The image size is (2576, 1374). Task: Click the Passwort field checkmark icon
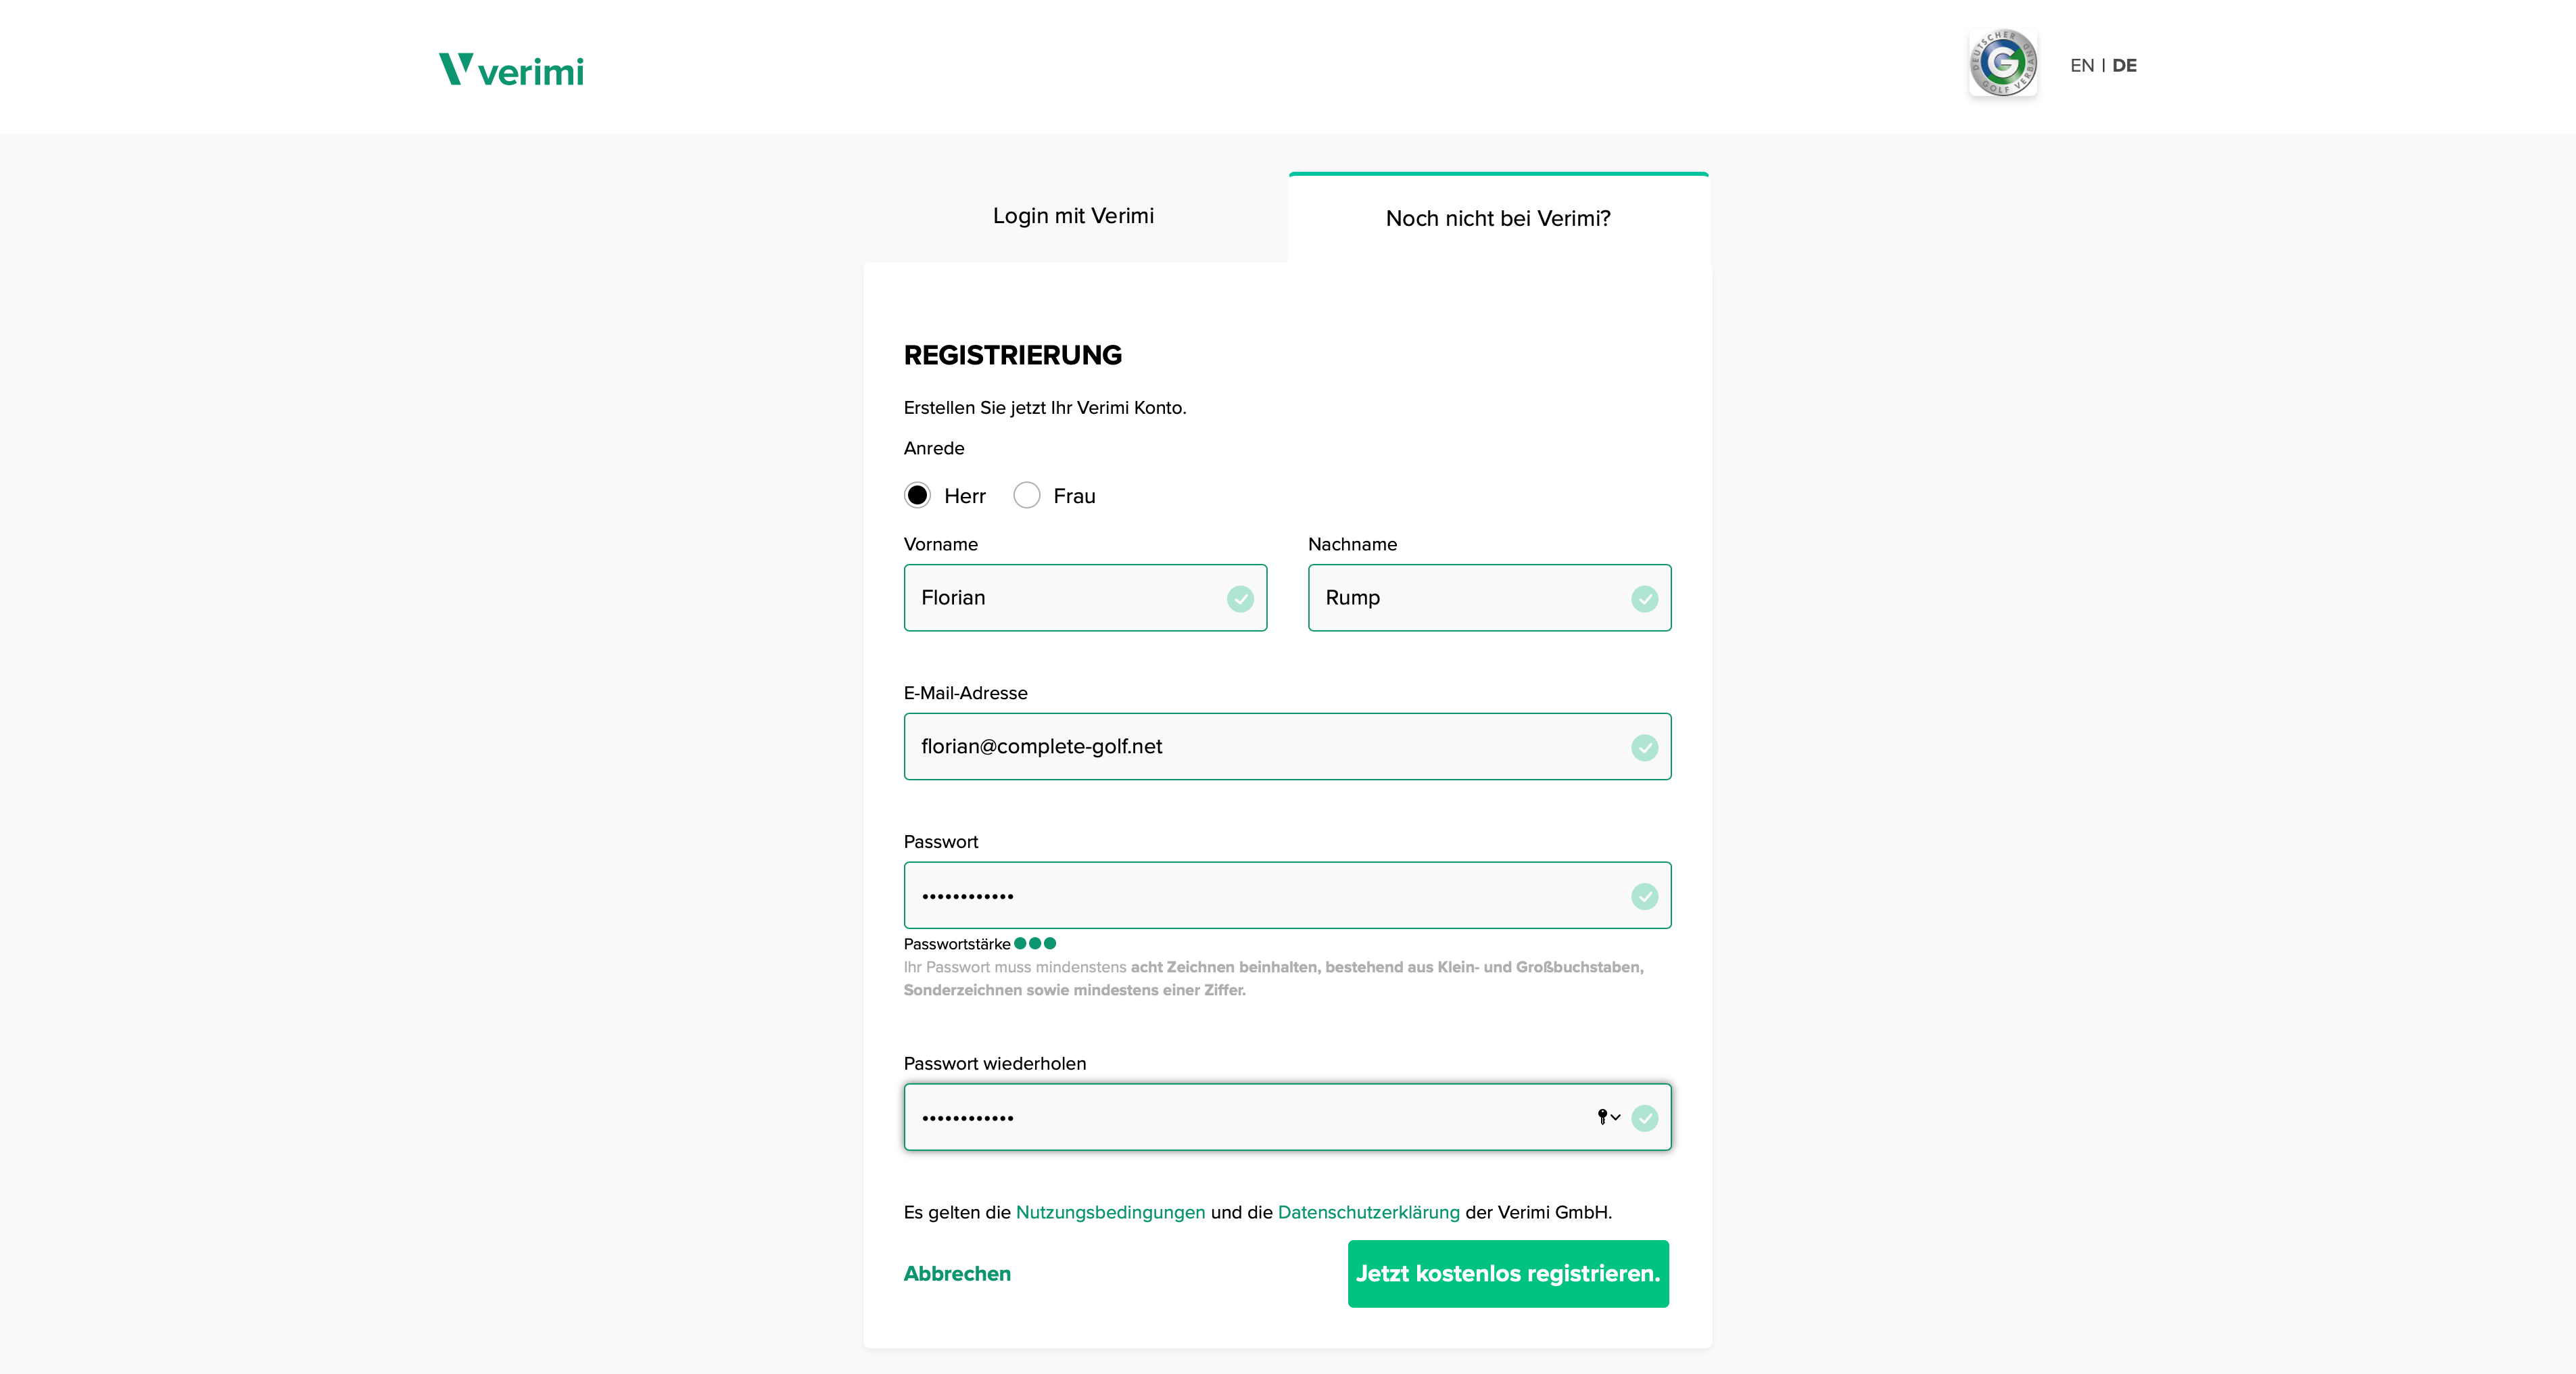1644,896
